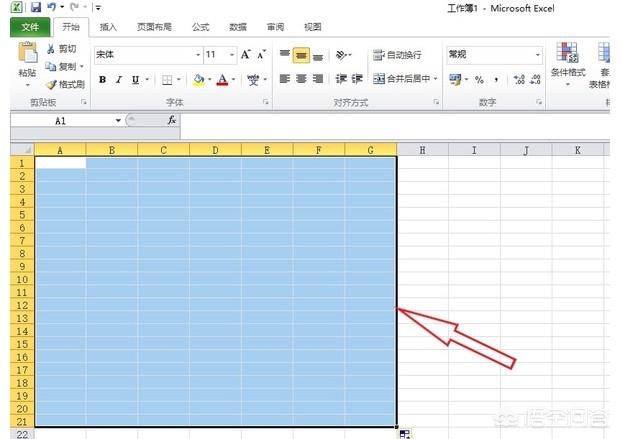Click the Format Painter brush icon

click(51, 84)
